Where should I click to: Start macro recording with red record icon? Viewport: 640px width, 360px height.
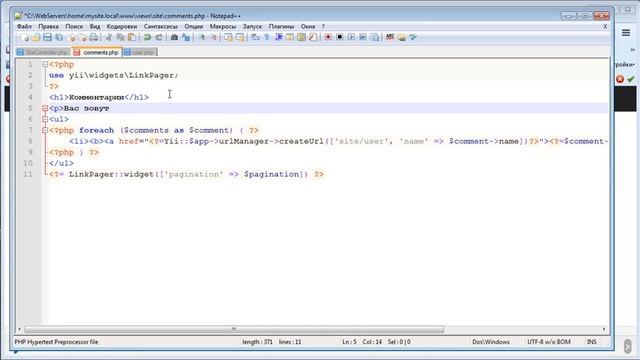coord(328,38)
